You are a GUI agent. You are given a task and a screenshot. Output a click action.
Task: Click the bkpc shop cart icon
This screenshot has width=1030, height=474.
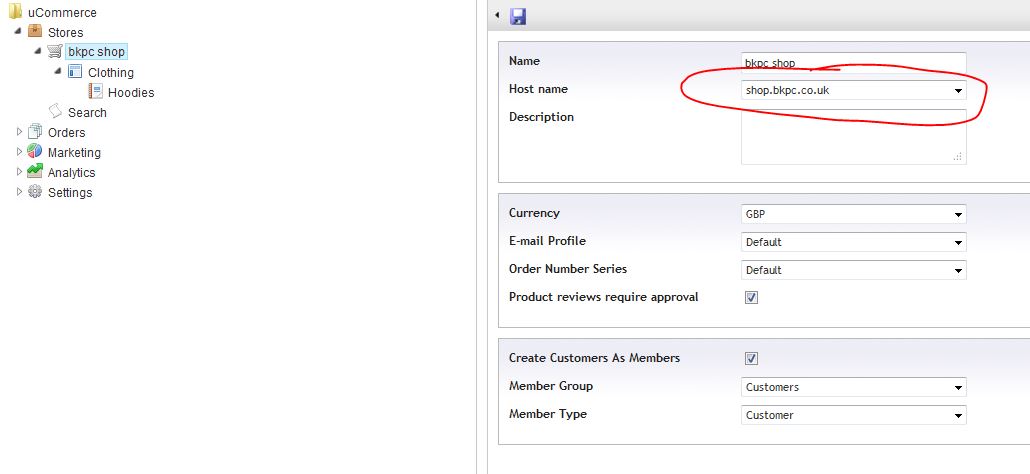55,52
